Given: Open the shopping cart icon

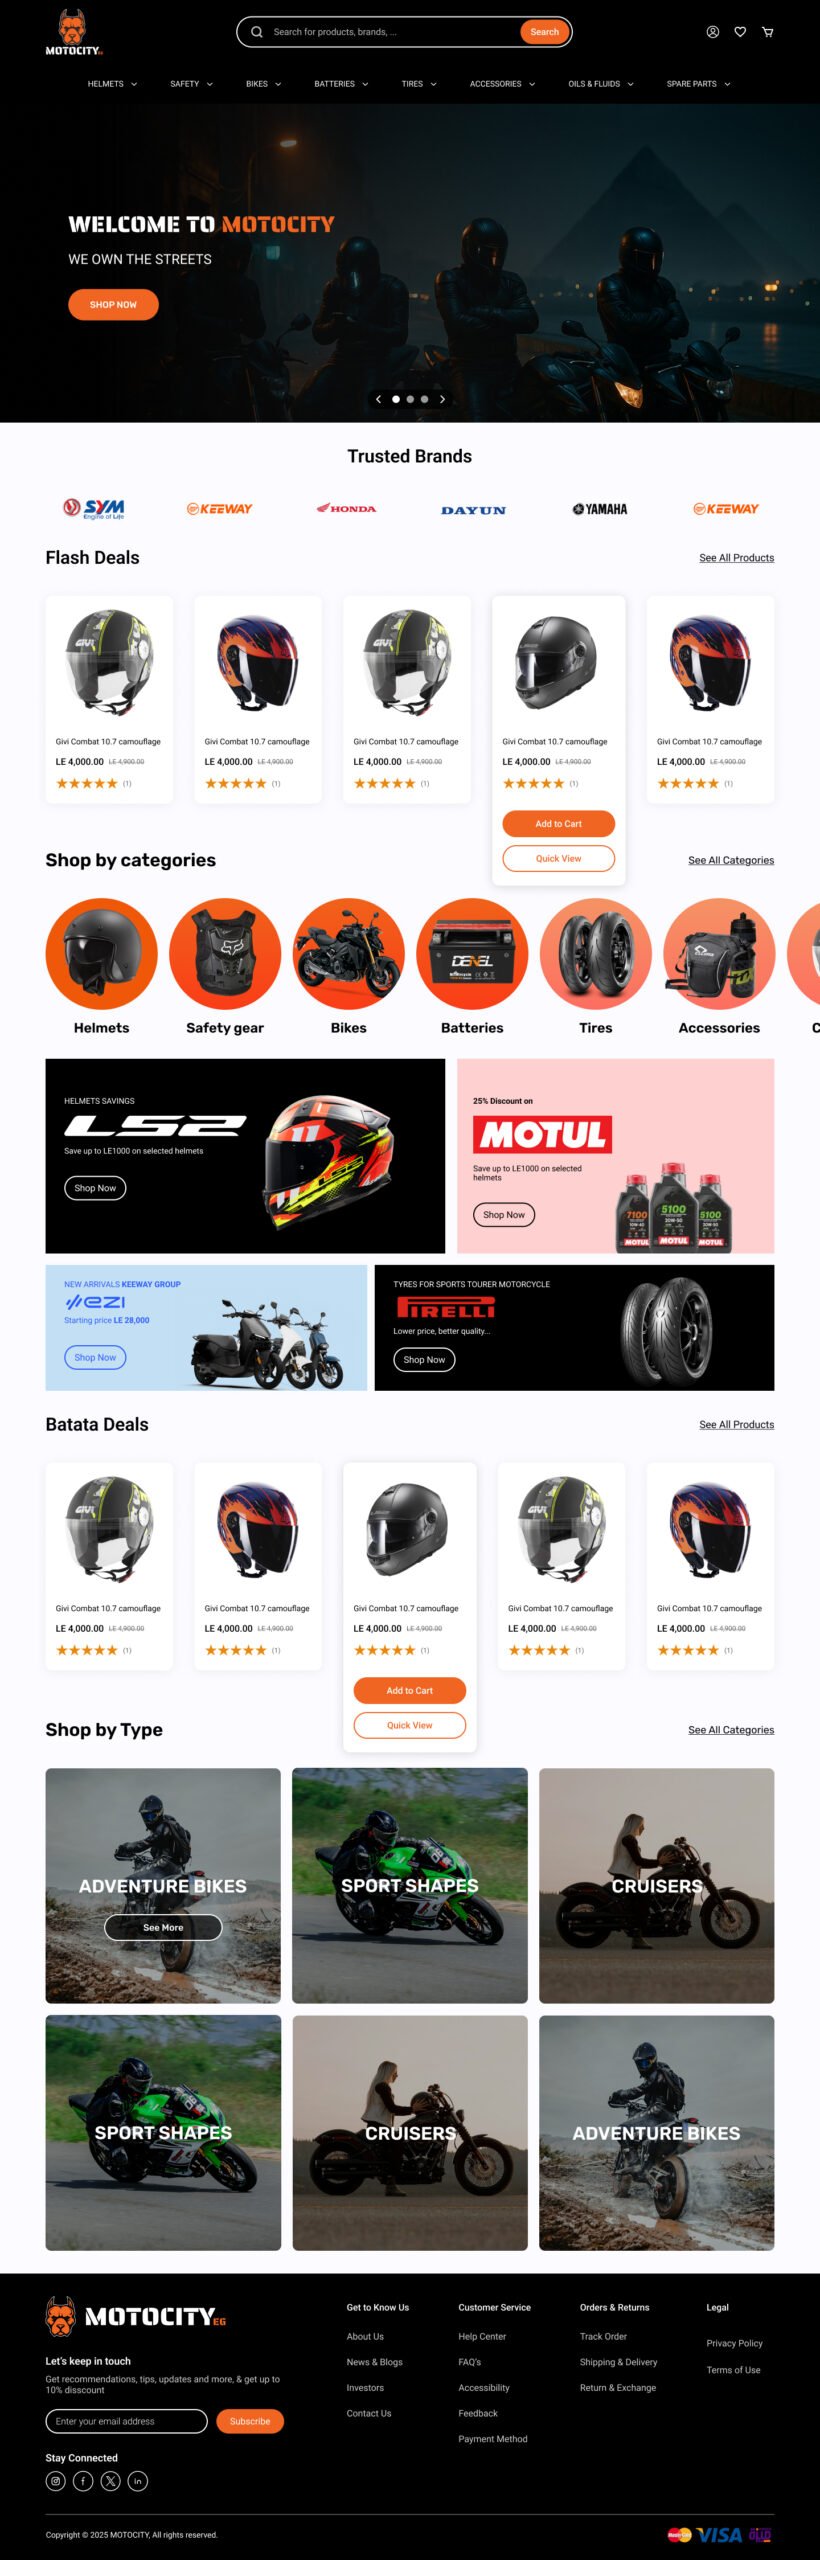Looking at the screenshot, I should click(768, 32).
